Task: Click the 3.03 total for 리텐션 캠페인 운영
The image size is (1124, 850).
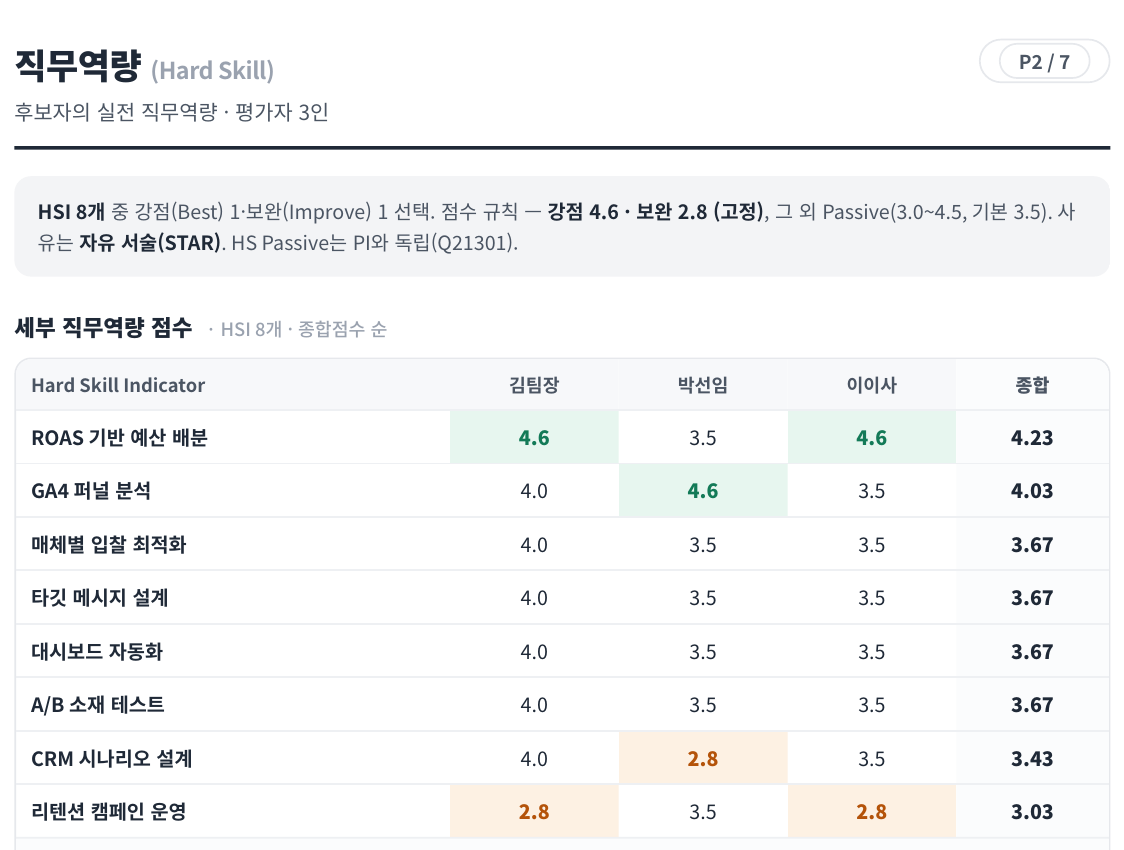Action: 1032,811
